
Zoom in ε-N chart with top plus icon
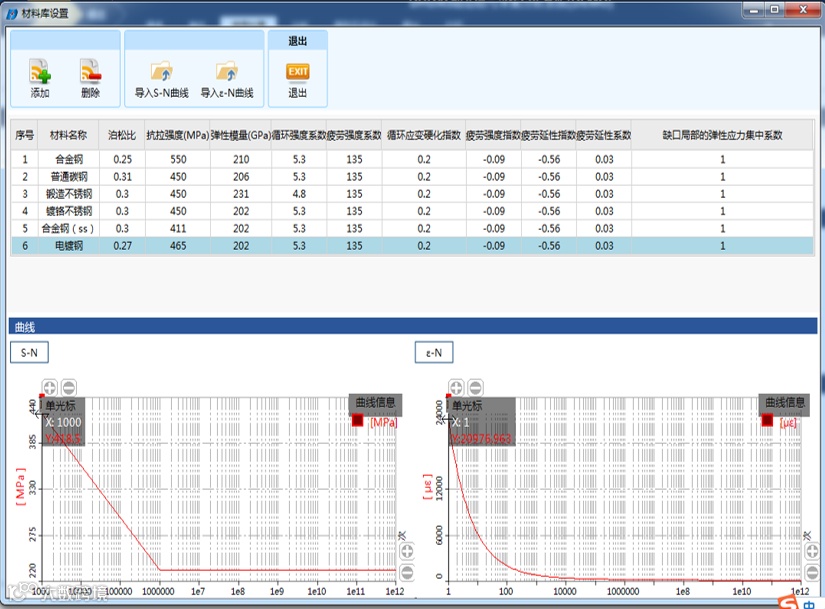click(456, 388)
